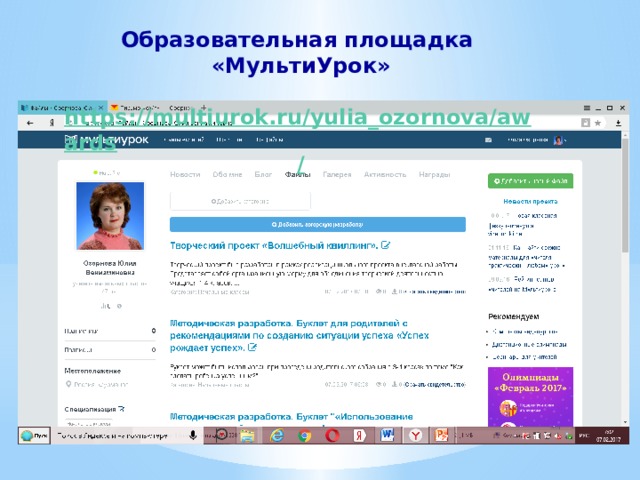640x480 pixels.
Task: Open the 'Буклет «Использование' title link
Action: [291, 417]
